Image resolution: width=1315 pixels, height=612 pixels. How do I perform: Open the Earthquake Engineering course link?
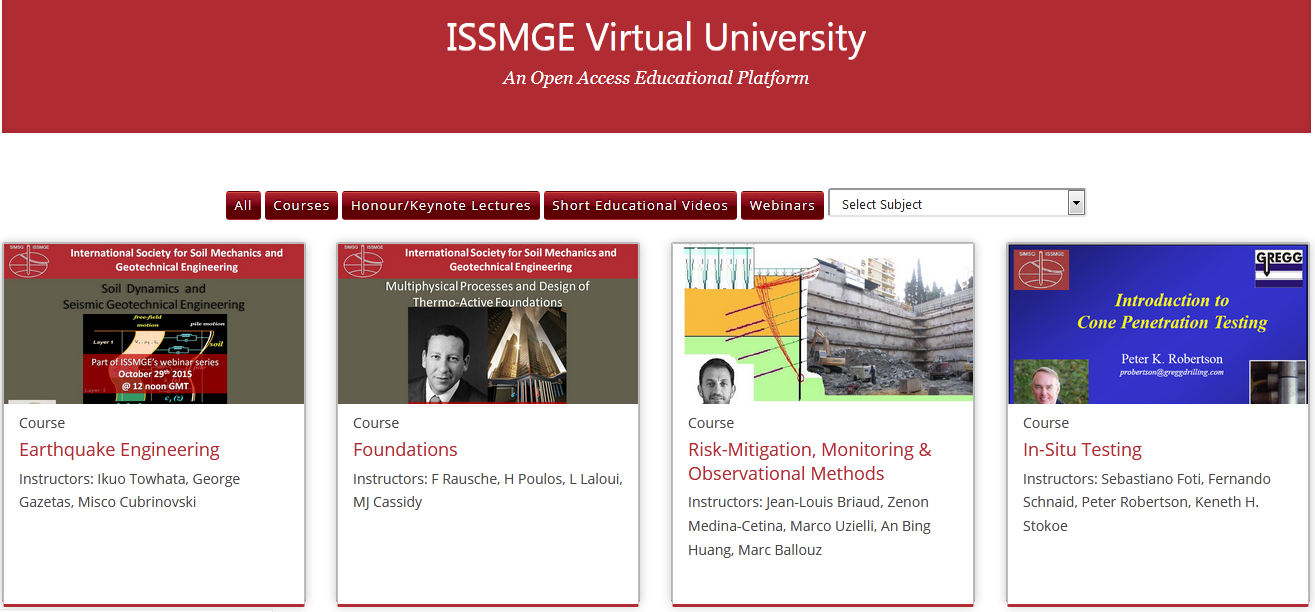pyautogui.click(x=119, y=450)
